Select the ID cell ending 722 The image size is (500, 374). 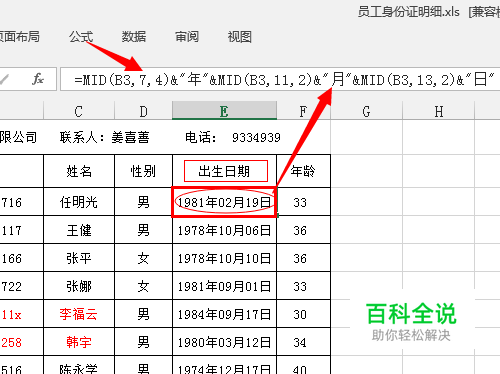click(21, 286)
